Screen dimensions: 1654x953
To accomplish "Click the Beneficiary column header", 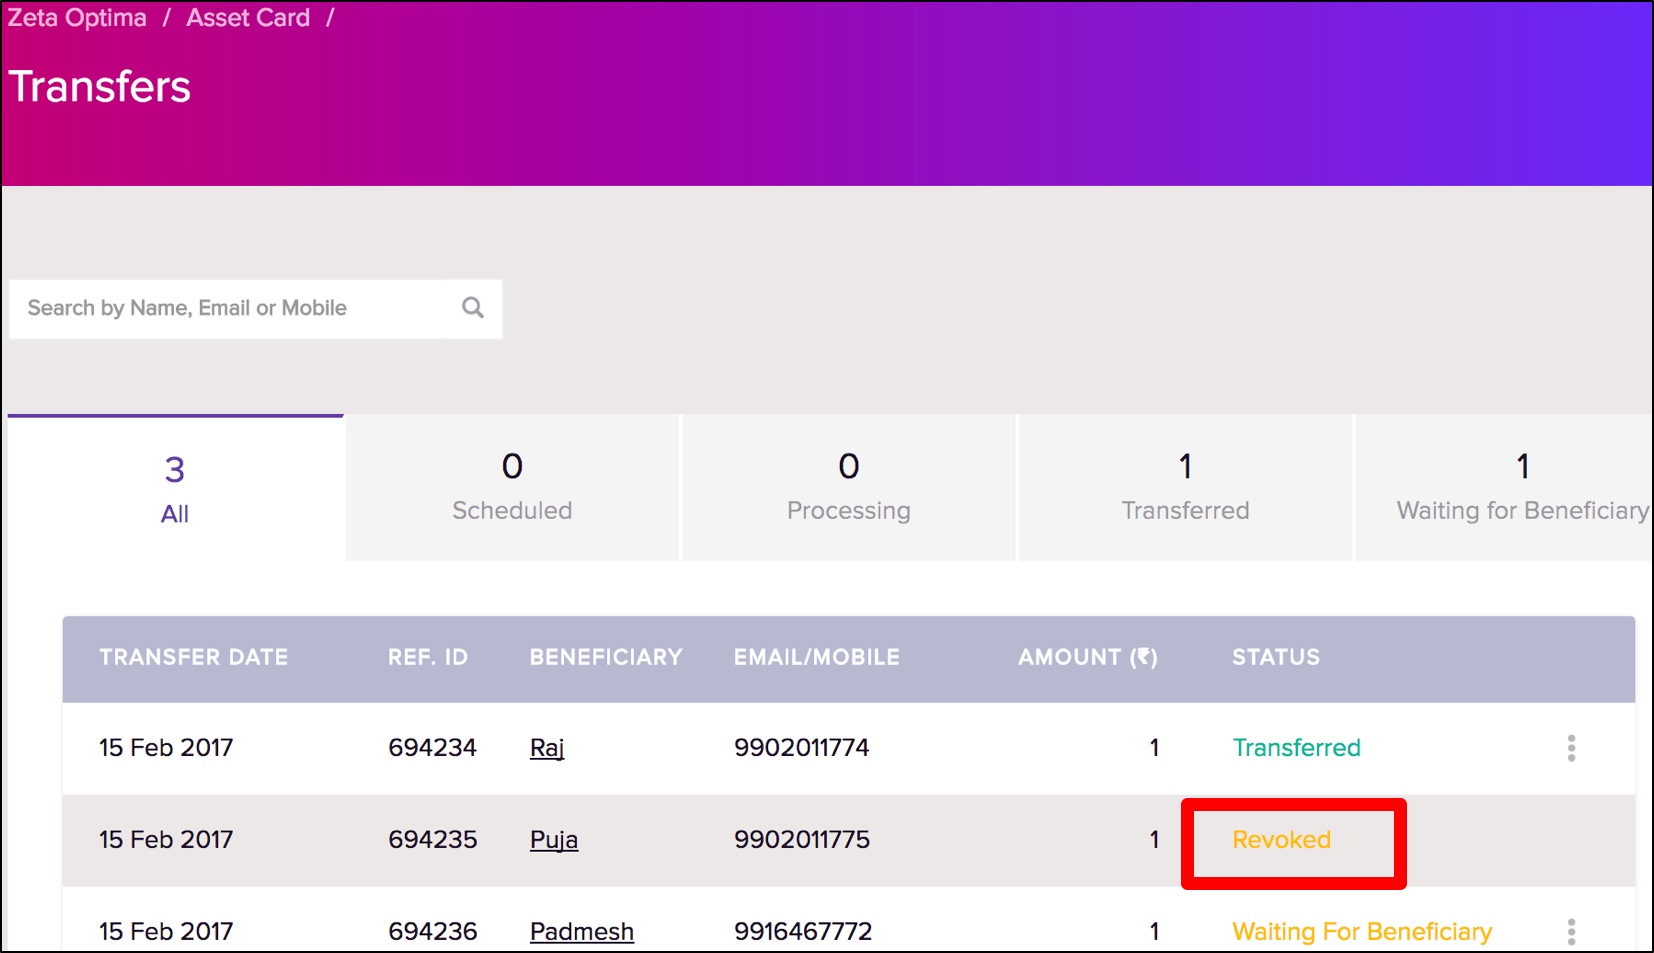I will pyautogui.click(x=606, y=657).
